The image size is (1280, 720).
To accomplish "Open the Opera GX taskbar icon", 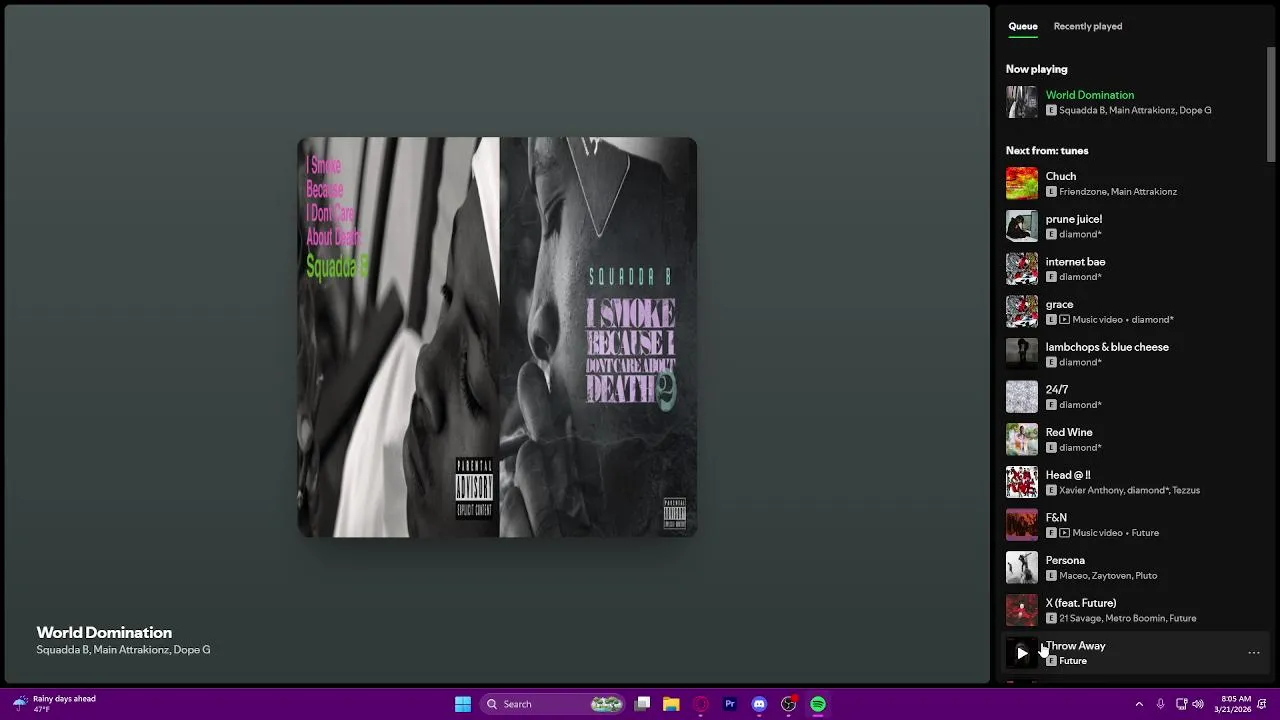I will click(x=701, y=704).
